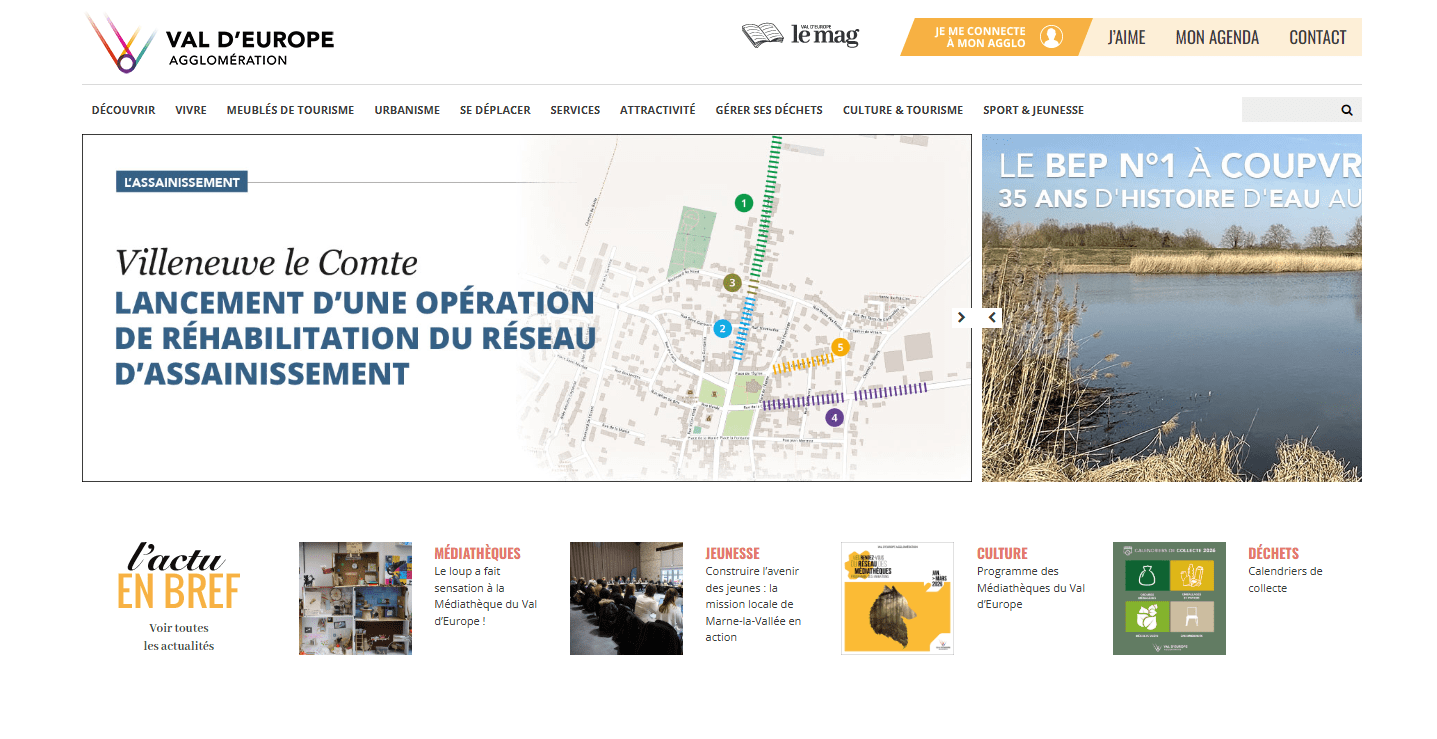Screen dimensions: 1437x739
Task: Click the Mon Agenda link
Action: [x=1216, y=37]
